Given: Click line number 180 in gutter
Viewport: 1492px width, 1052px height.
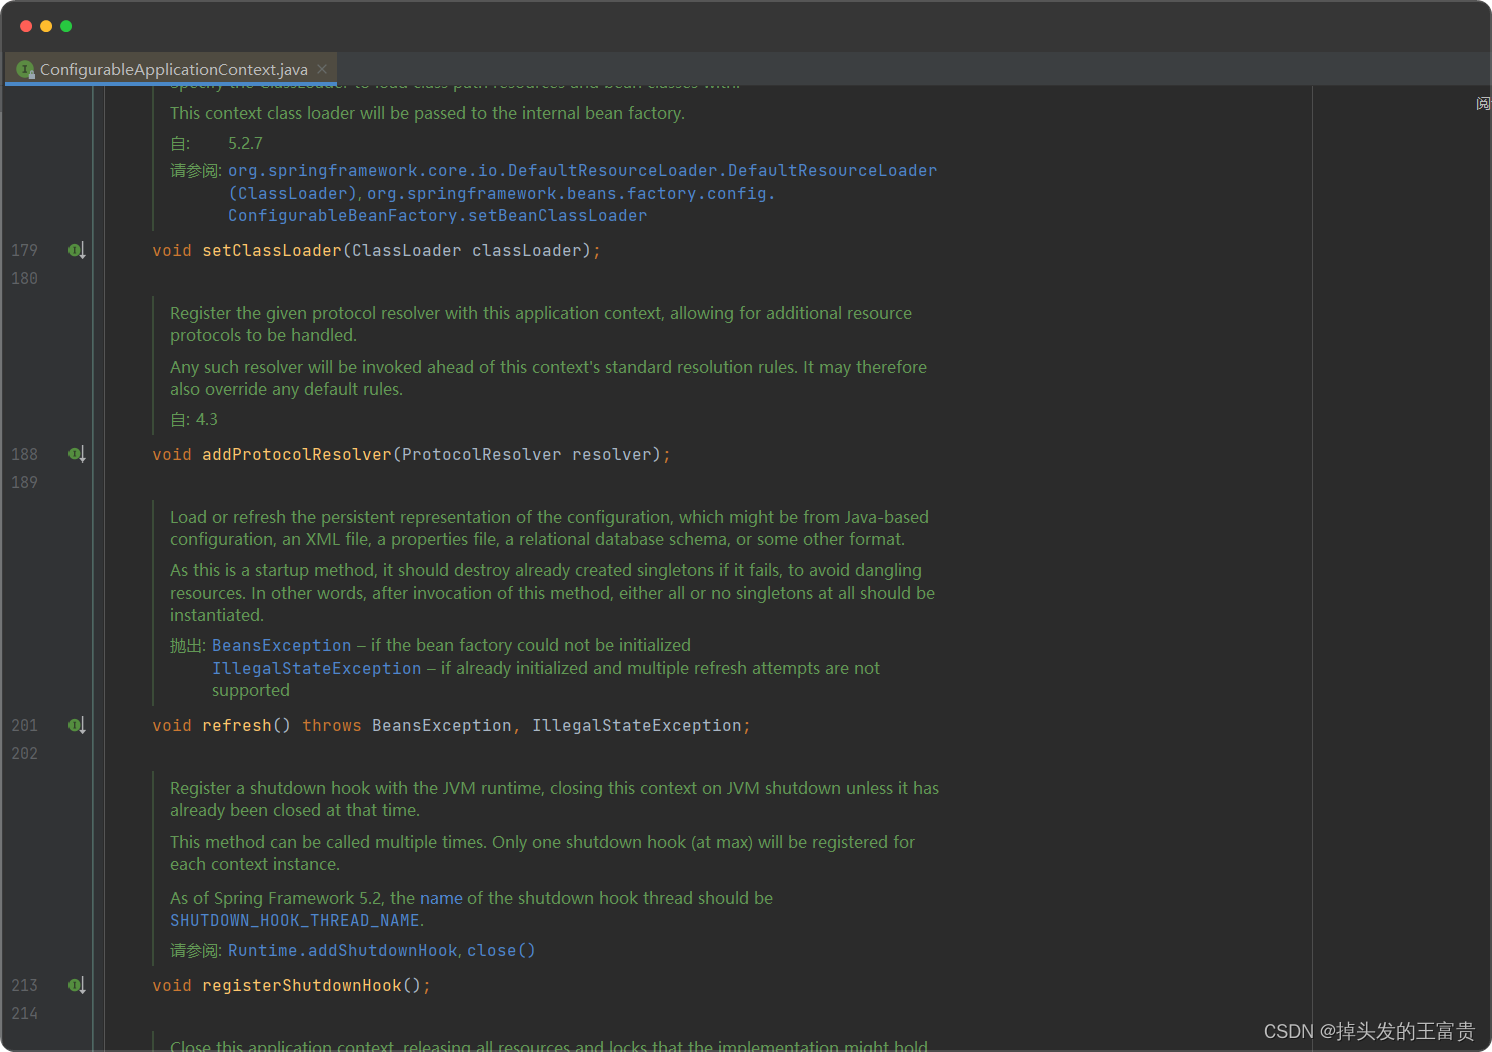Looking at the screenshot, I should pos(24,278).
